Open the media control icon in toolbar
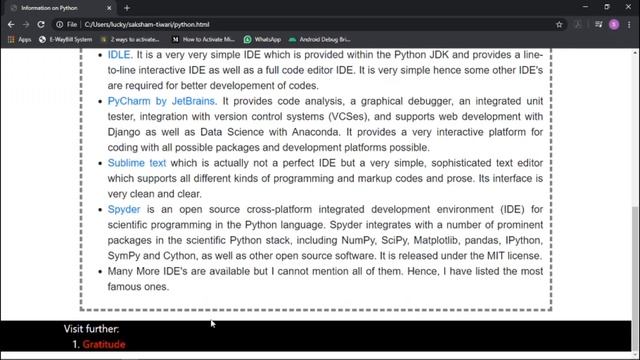Viewport: 640px width, 360px height. 598,24
